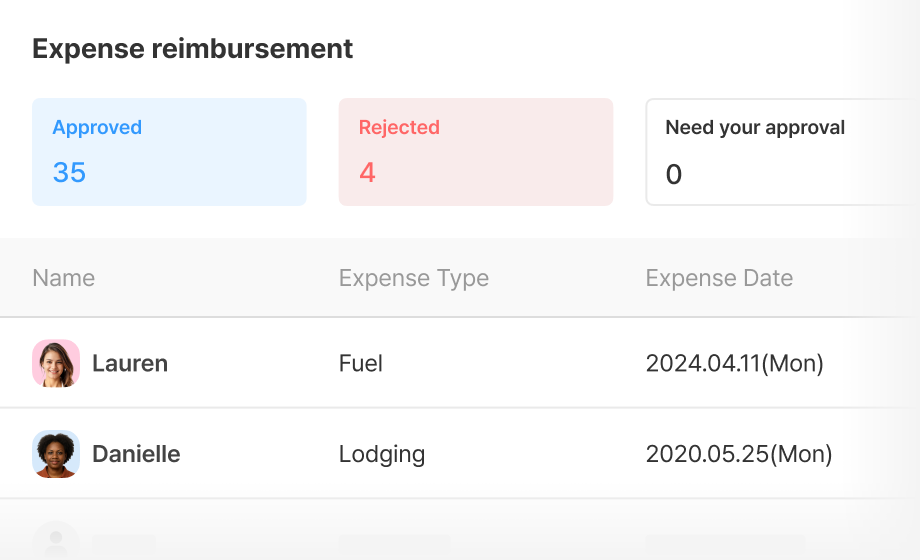Click the faded placeholder avatar in bottom row
The image size is (920, 560).
pos(56,541)
